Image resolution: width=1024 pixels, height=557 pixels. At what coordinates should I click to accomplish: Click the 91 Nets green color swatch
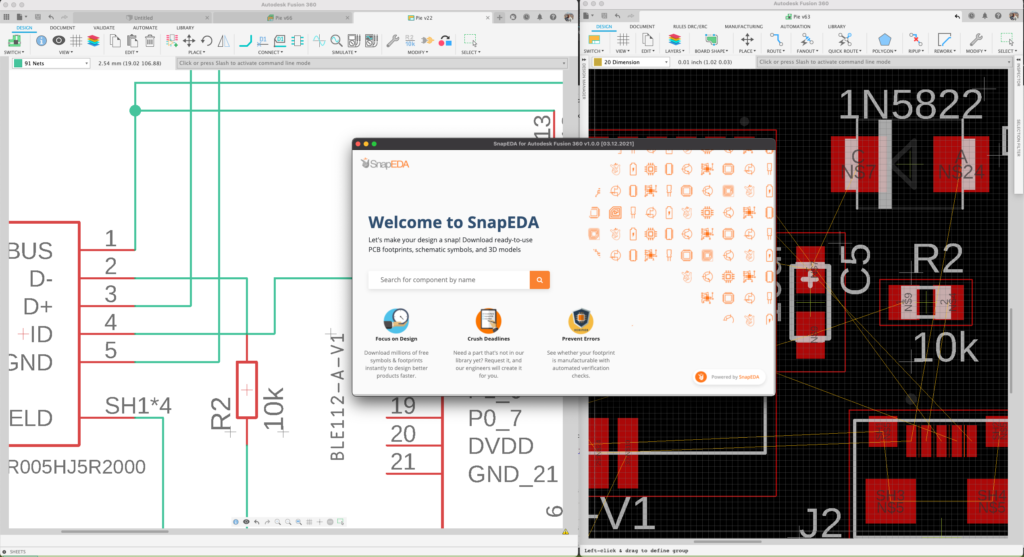[x=18, y=63]
